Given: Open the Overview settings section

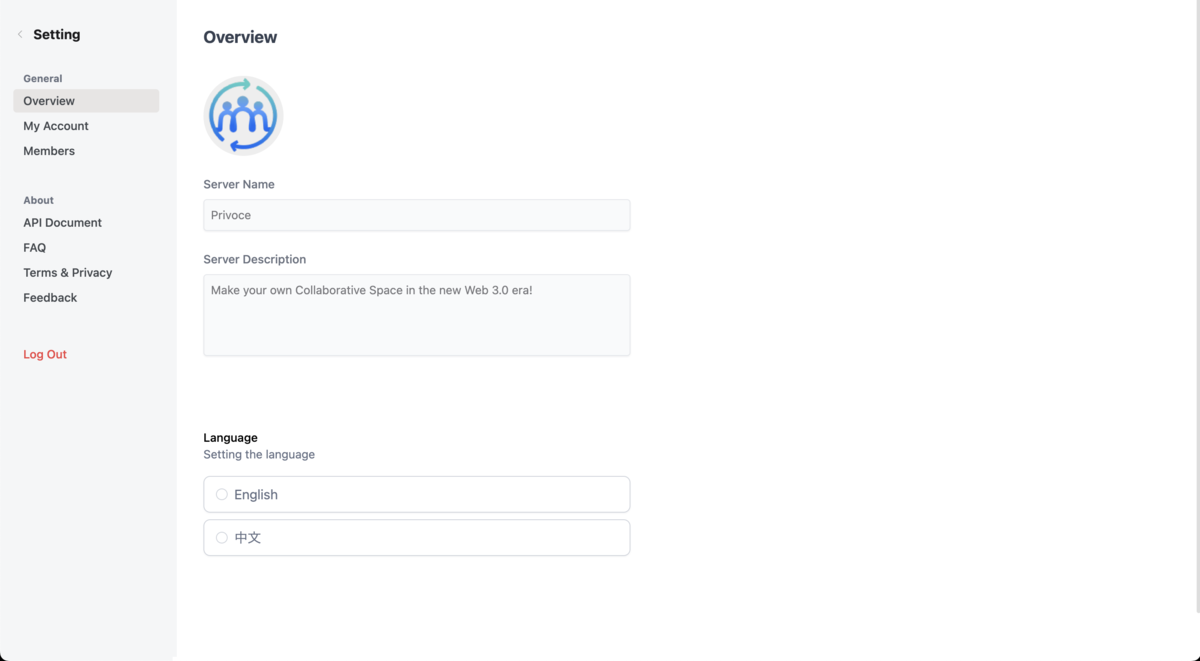Looking at the screenshot, I should point(86,101).
